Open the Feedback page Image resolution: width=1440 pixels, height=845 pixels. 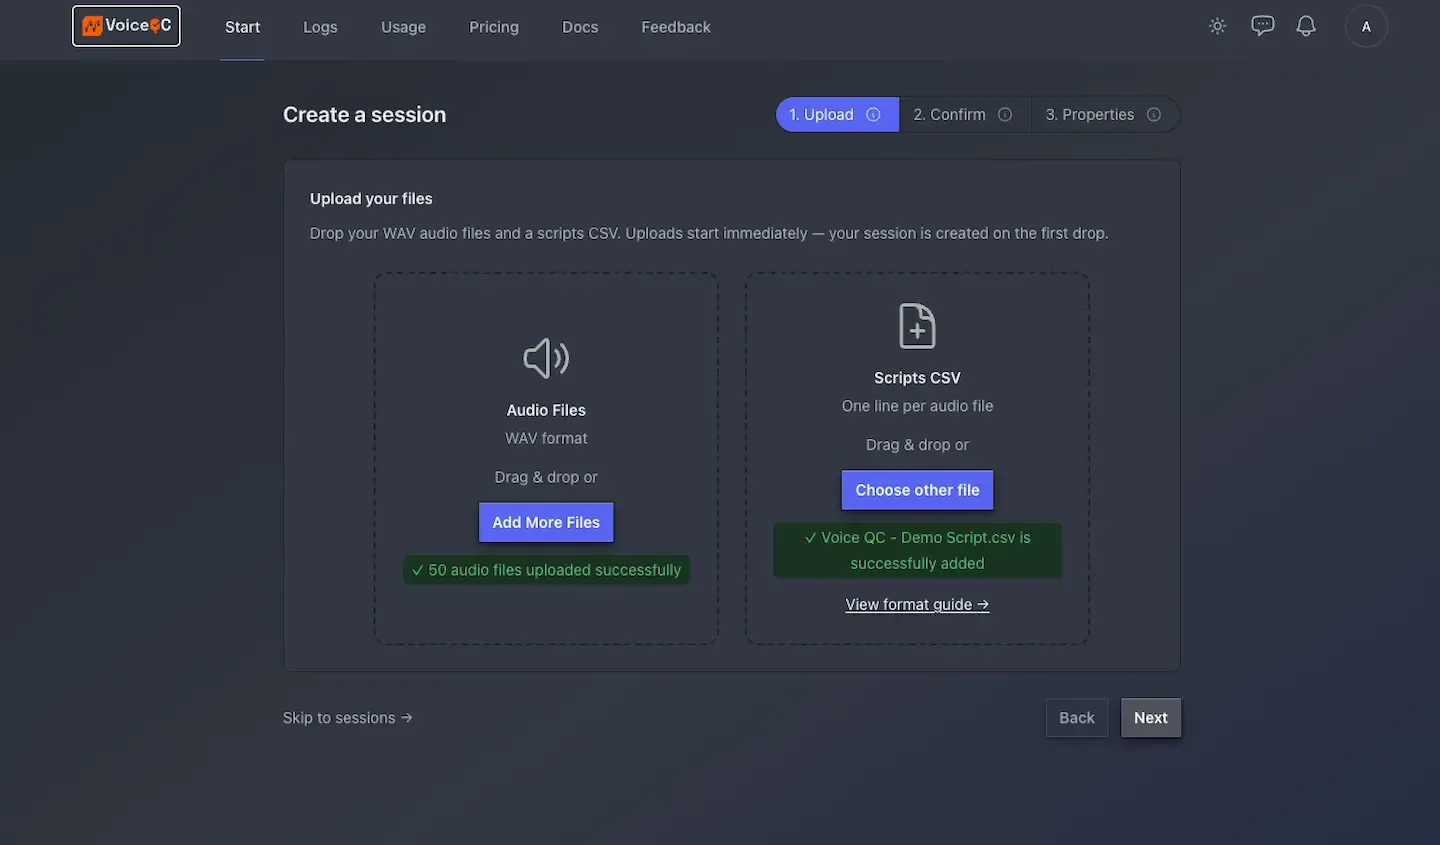[x=676, y=27]
